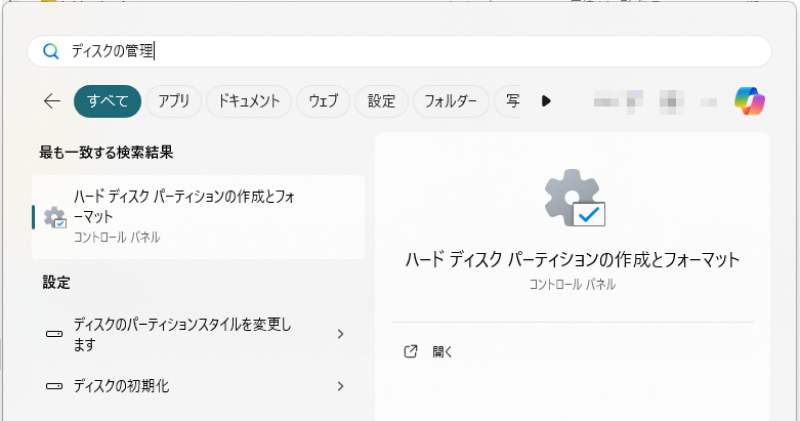Switch to the 設定 filter tab
The width and height of the screenshot is (800, 421).
tap(381, 101)
